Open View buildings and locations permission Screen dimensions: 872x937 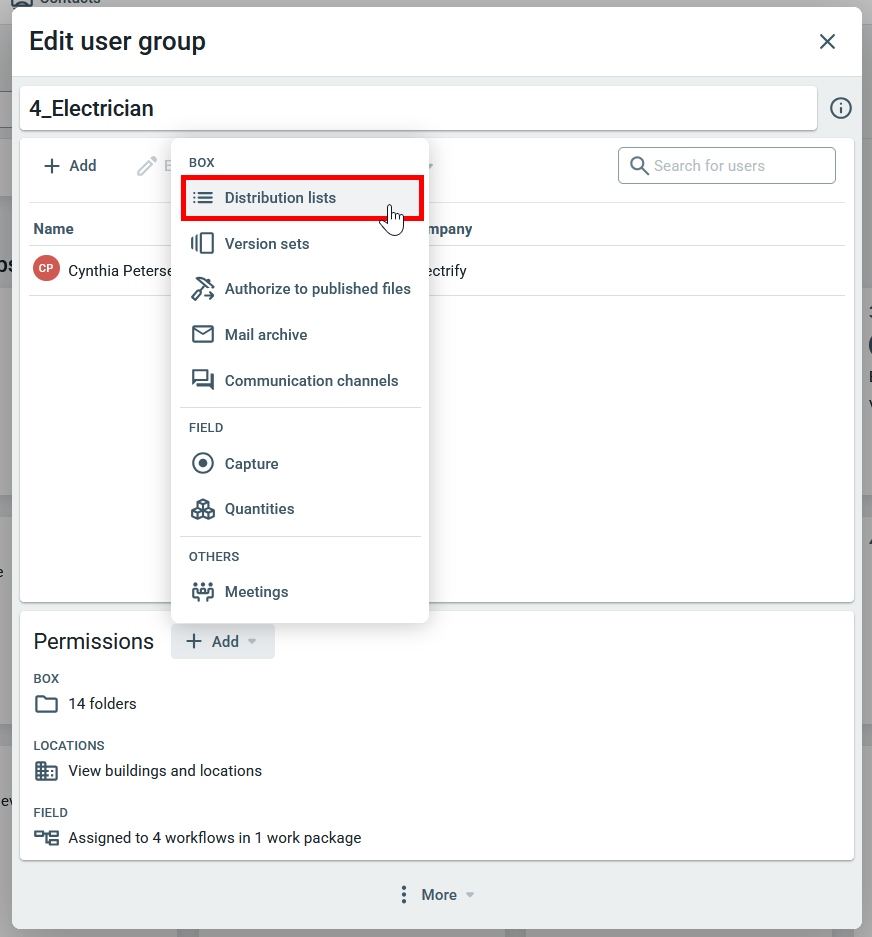pos(165,771)
